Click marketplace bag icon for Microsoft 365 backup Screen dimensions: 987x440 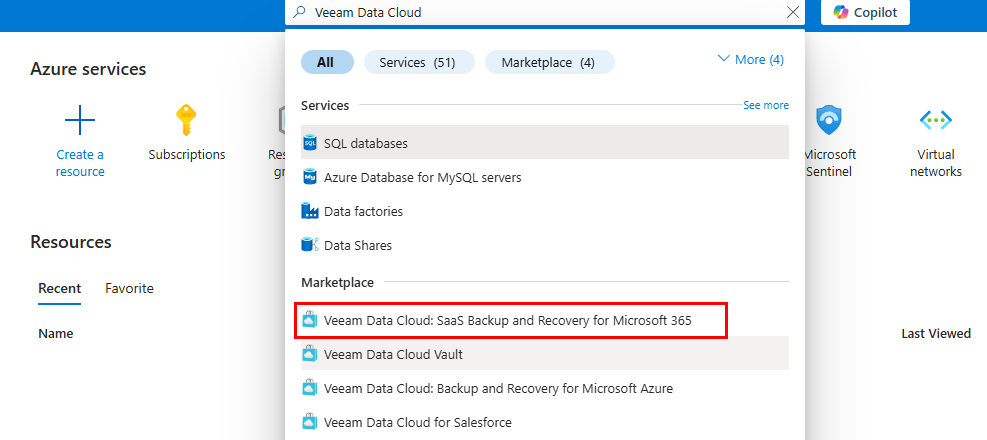click(309, 320)
